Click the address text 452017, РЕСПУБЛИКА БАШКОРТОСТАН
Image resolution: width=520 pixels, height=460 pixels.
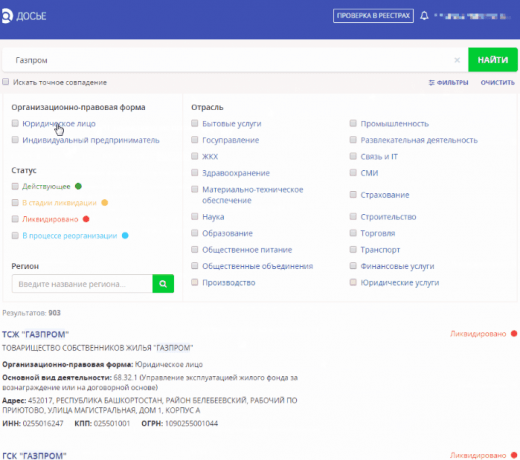pos(150,405)
